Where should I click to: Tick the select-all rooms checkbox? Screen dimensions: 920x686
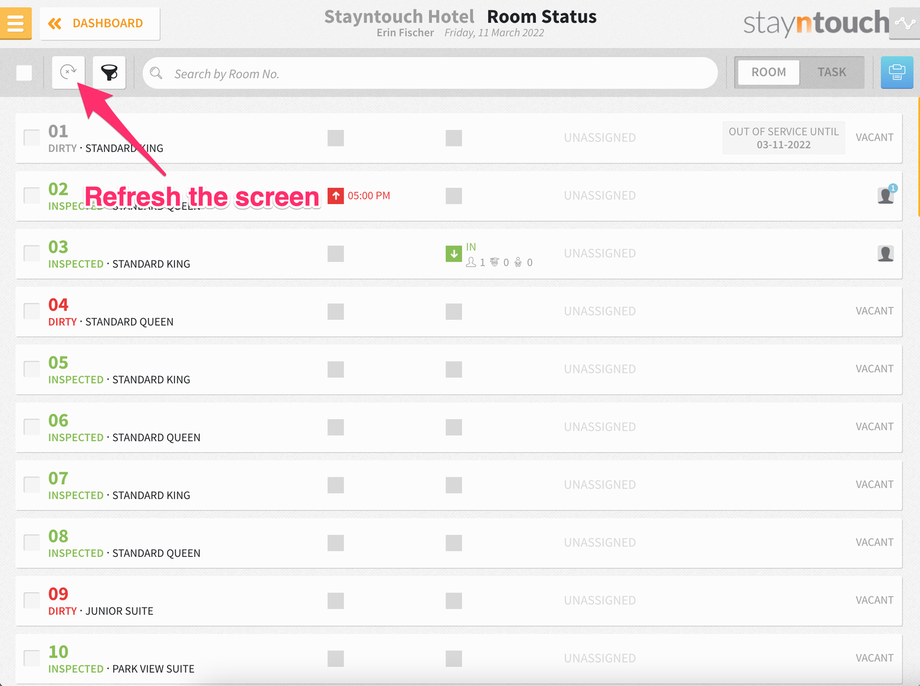(x=24, y=73)
